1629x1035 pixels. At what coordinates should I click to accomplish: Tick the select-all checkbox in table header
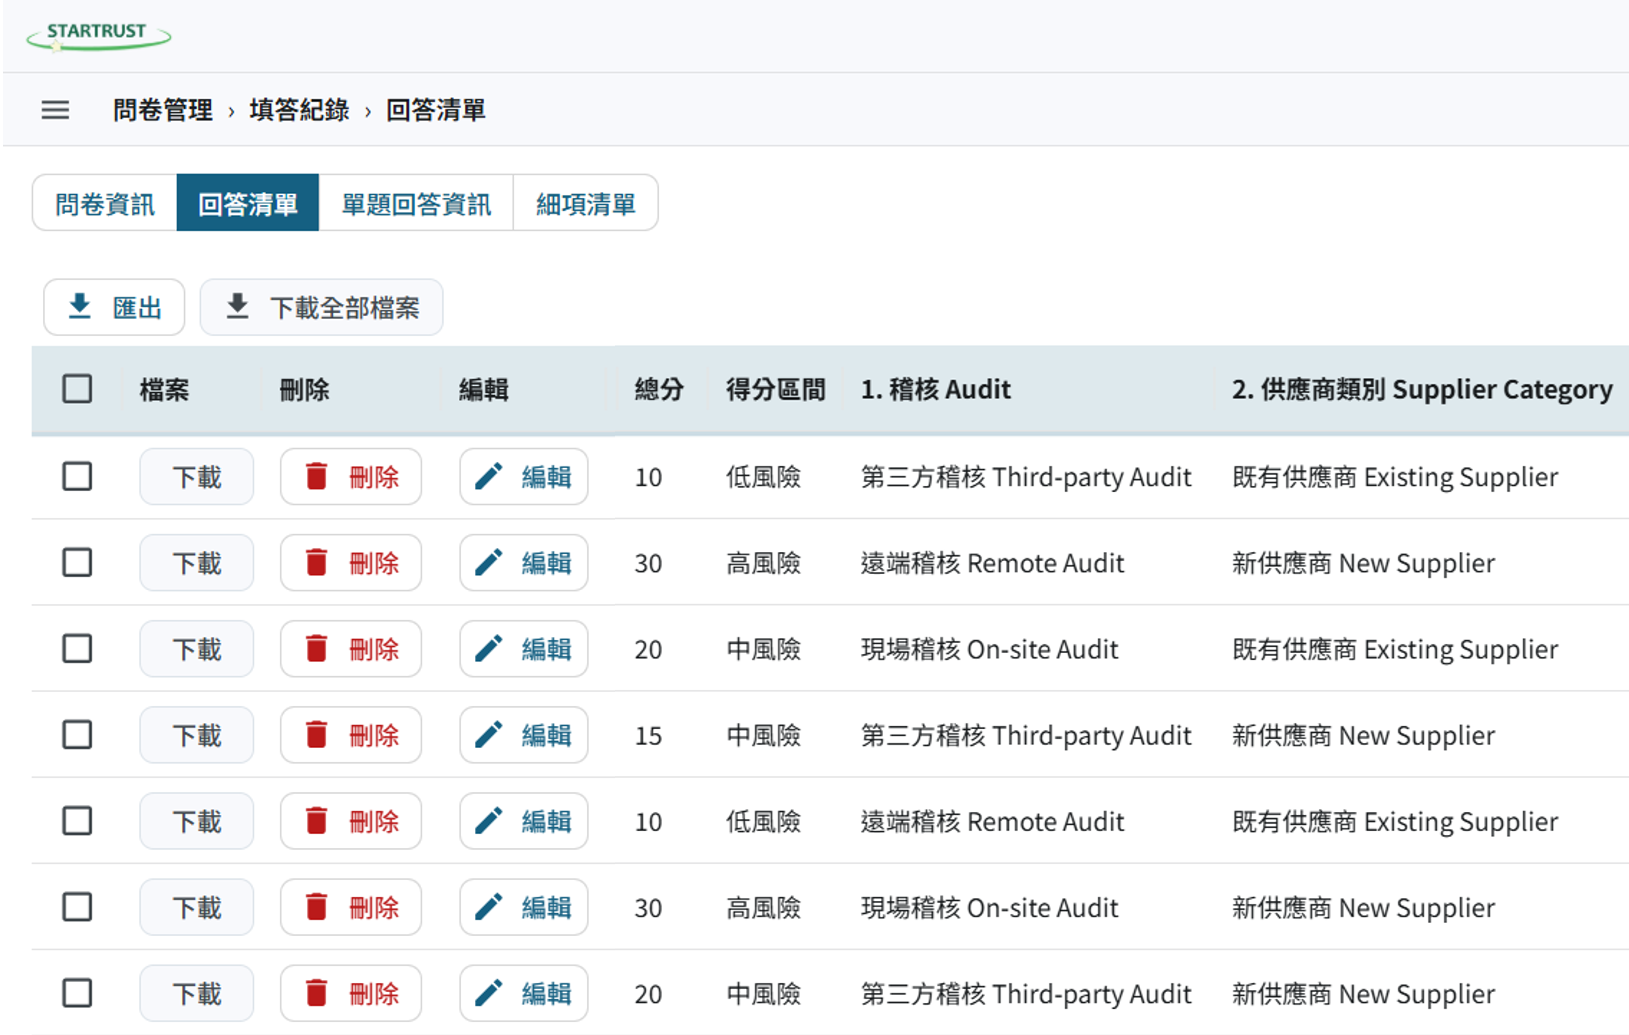click(x=77, y=389)
